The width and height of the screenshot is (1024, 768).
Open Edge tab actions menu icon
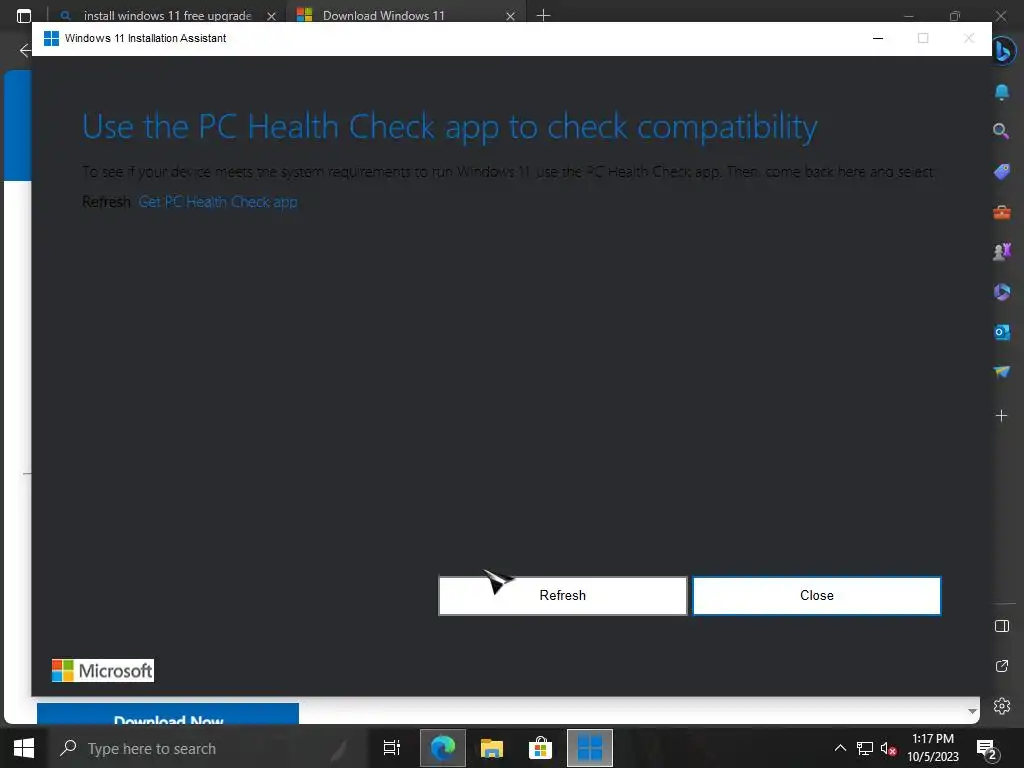coord(24,16)
